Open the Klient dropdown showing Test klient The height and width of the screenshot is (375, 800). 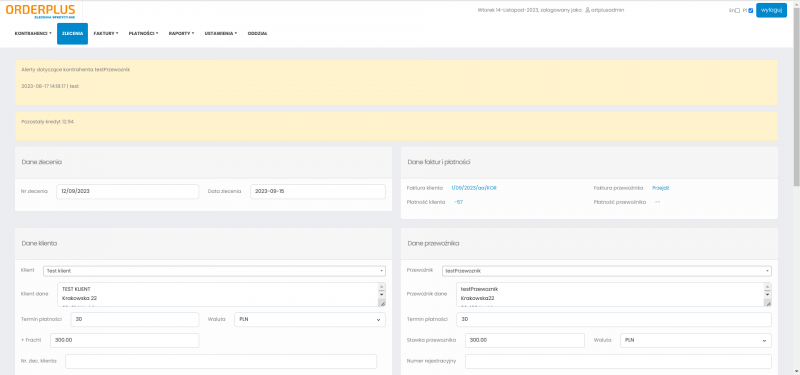[x=214, y=271]
